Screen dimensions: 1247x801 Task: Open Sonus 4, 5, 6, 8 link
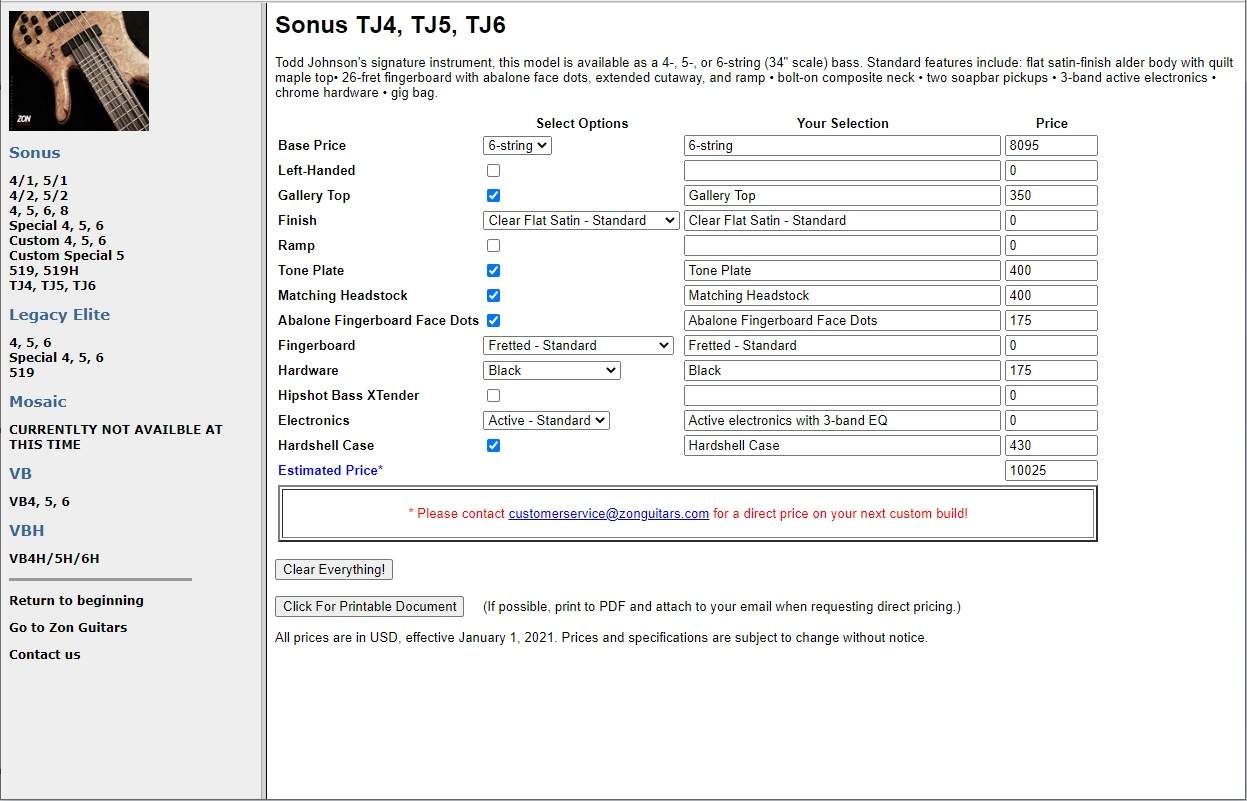(x=39, y=211)
